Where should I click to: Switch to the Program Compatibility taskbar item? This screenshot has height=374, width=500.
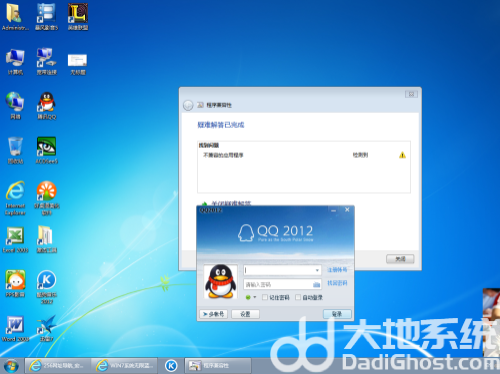tap(218, 366)
